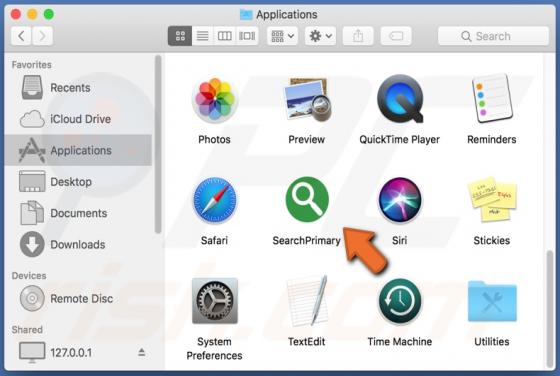Image resolution: width=560 pixels, height=376 pixels.
Task: Select the Time Machine icon
Action: pos(400,301)
